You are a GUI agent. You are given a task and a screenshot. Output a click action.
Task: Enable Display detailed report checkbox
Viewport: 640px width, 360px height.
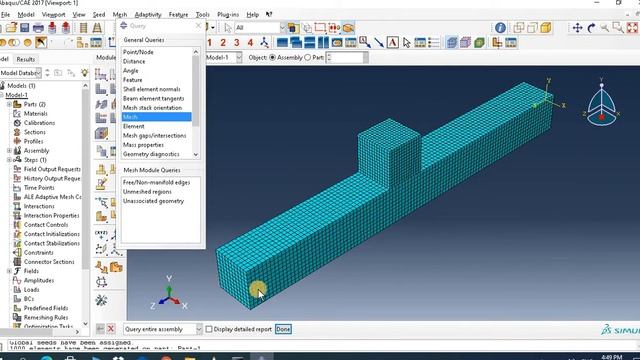[x=209, y=329]
